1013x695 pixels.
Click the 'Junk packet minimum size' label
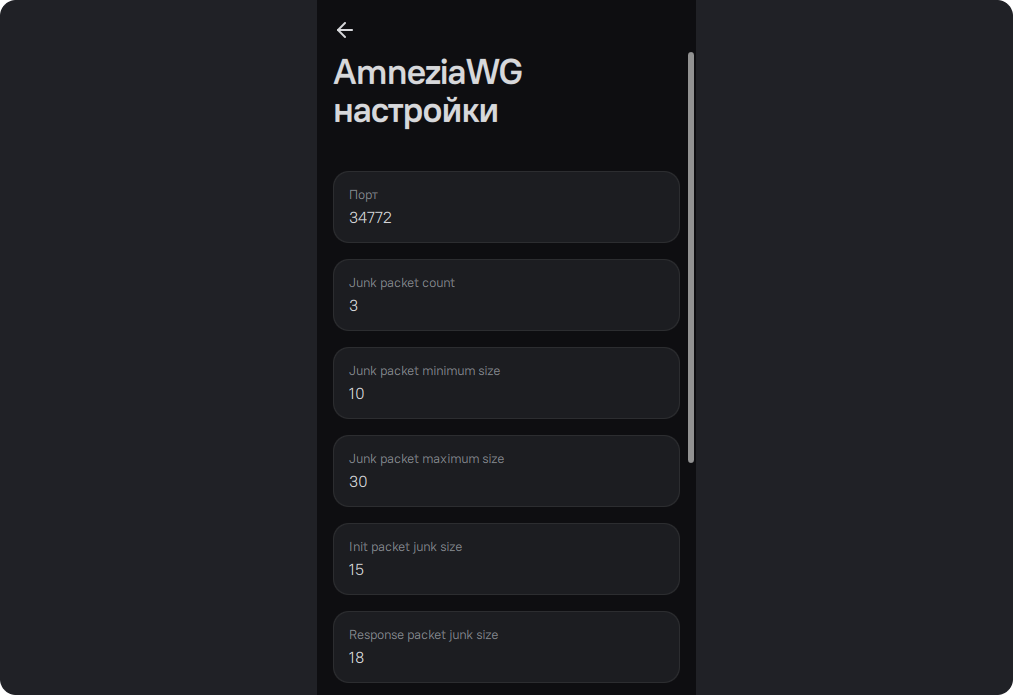pos(424,370)
